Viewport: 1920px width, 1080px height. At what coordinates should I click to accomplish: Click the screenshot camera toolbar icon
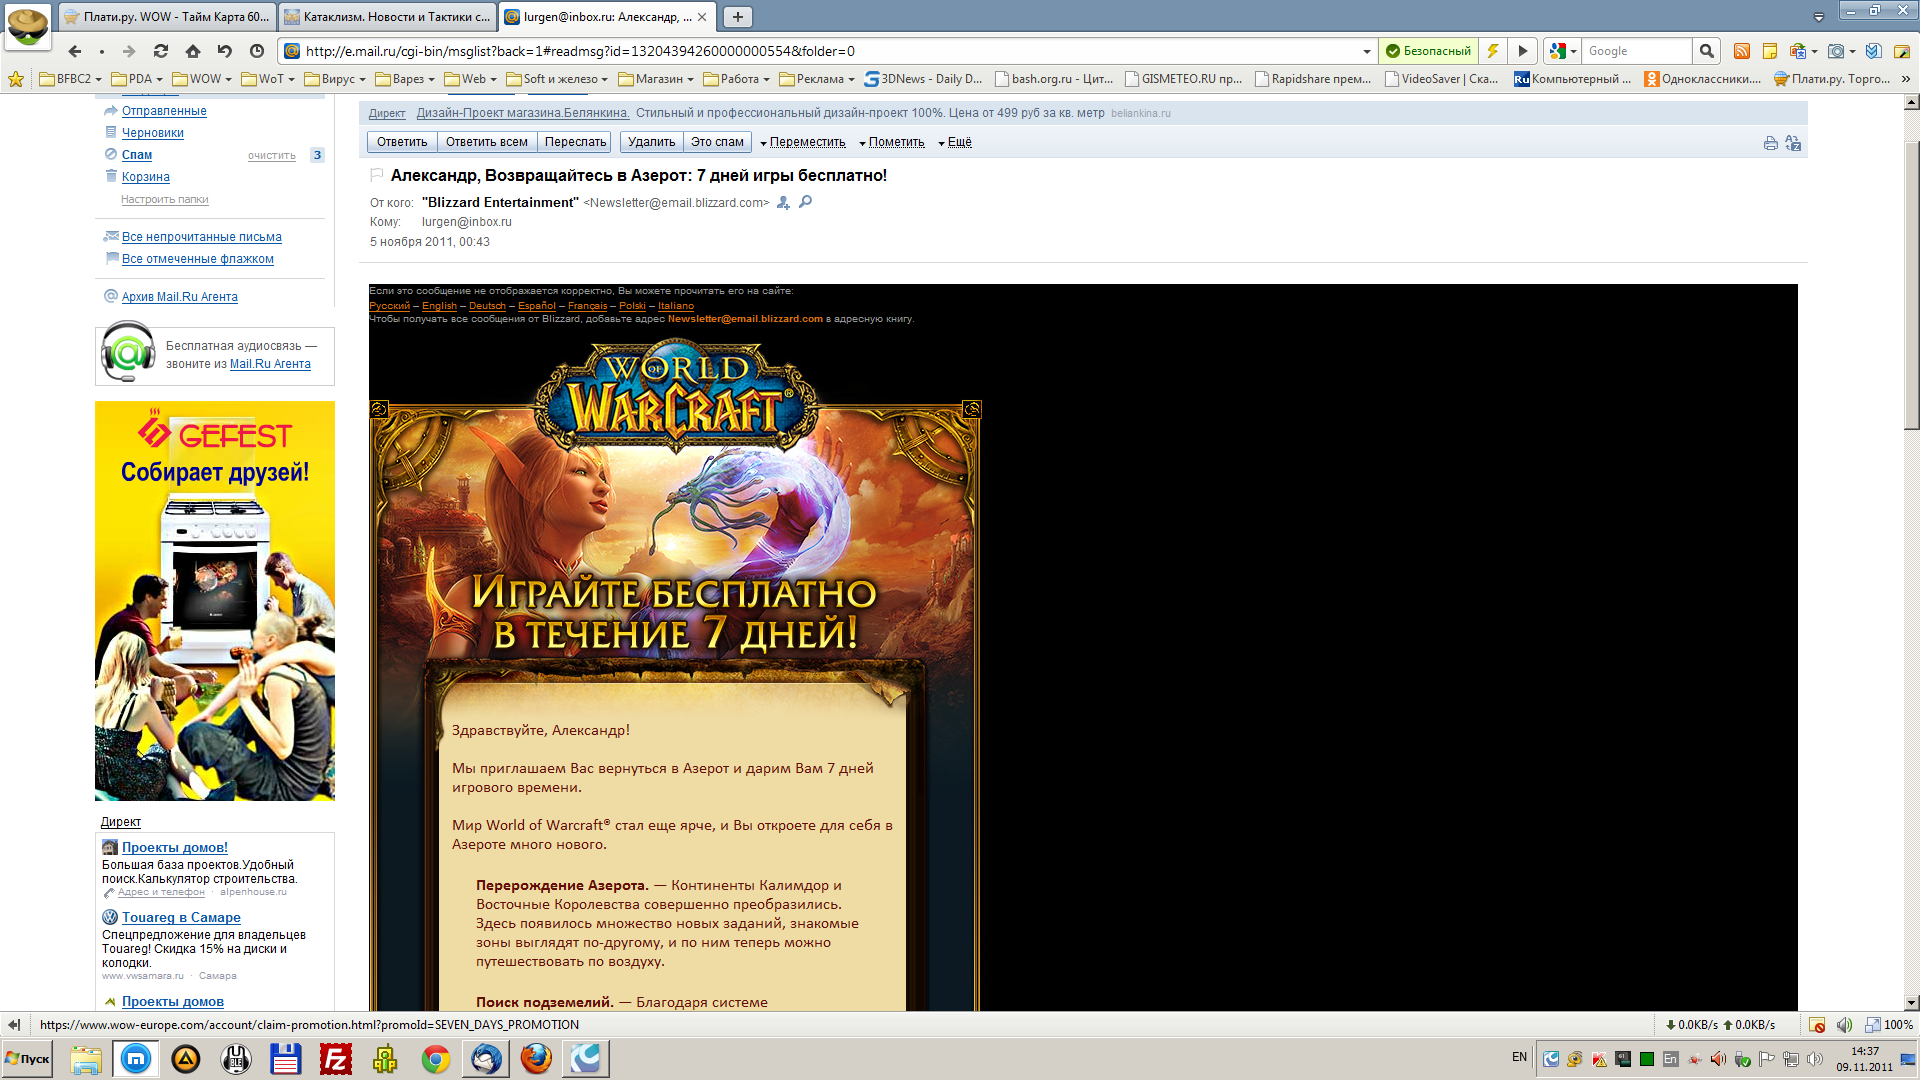1836,51
